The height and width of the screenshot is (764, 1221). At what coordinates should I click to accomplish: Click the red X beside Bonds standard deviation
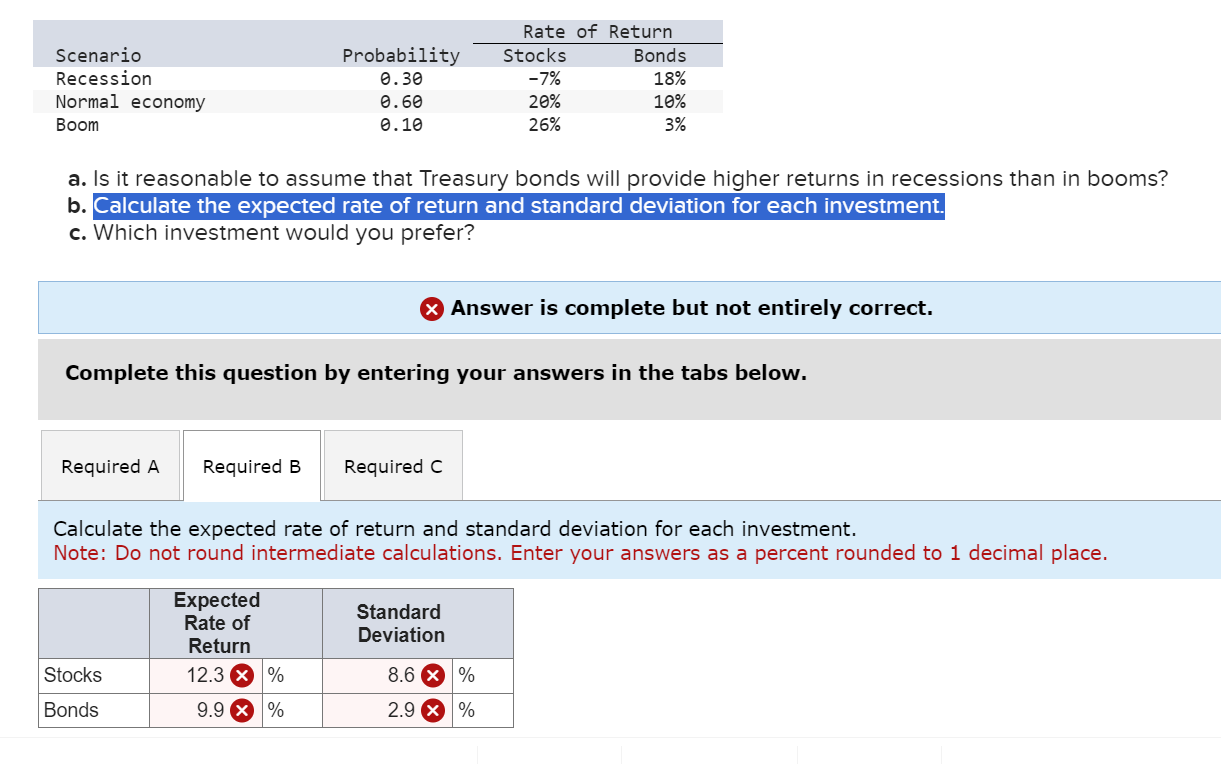[x=432, y=710]
